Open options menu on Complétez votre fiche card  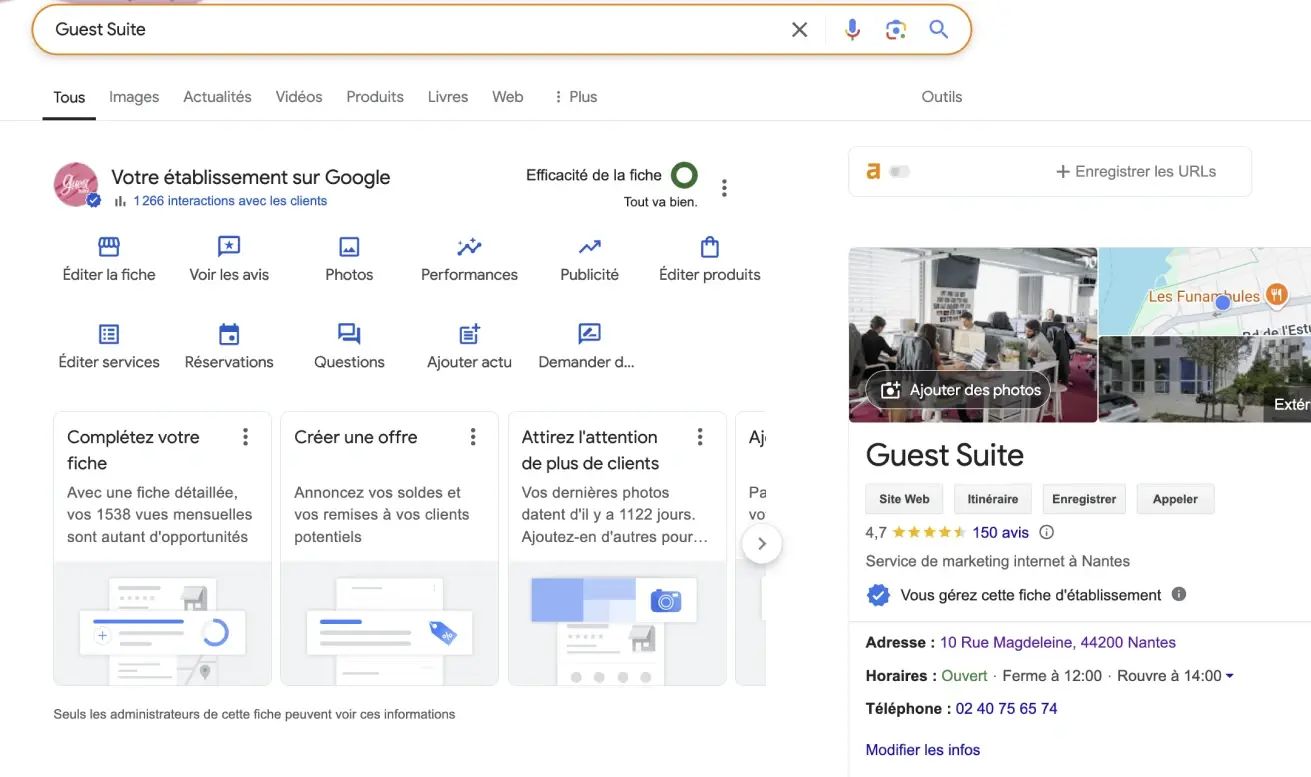click(245, 437)
